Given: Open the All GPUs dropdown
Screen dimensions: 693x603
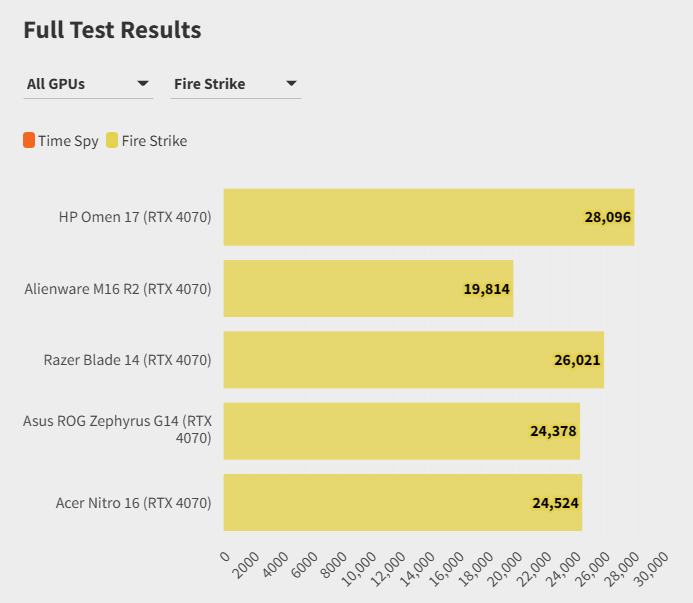Looking at the screenshot, I should tap(88, 84).
